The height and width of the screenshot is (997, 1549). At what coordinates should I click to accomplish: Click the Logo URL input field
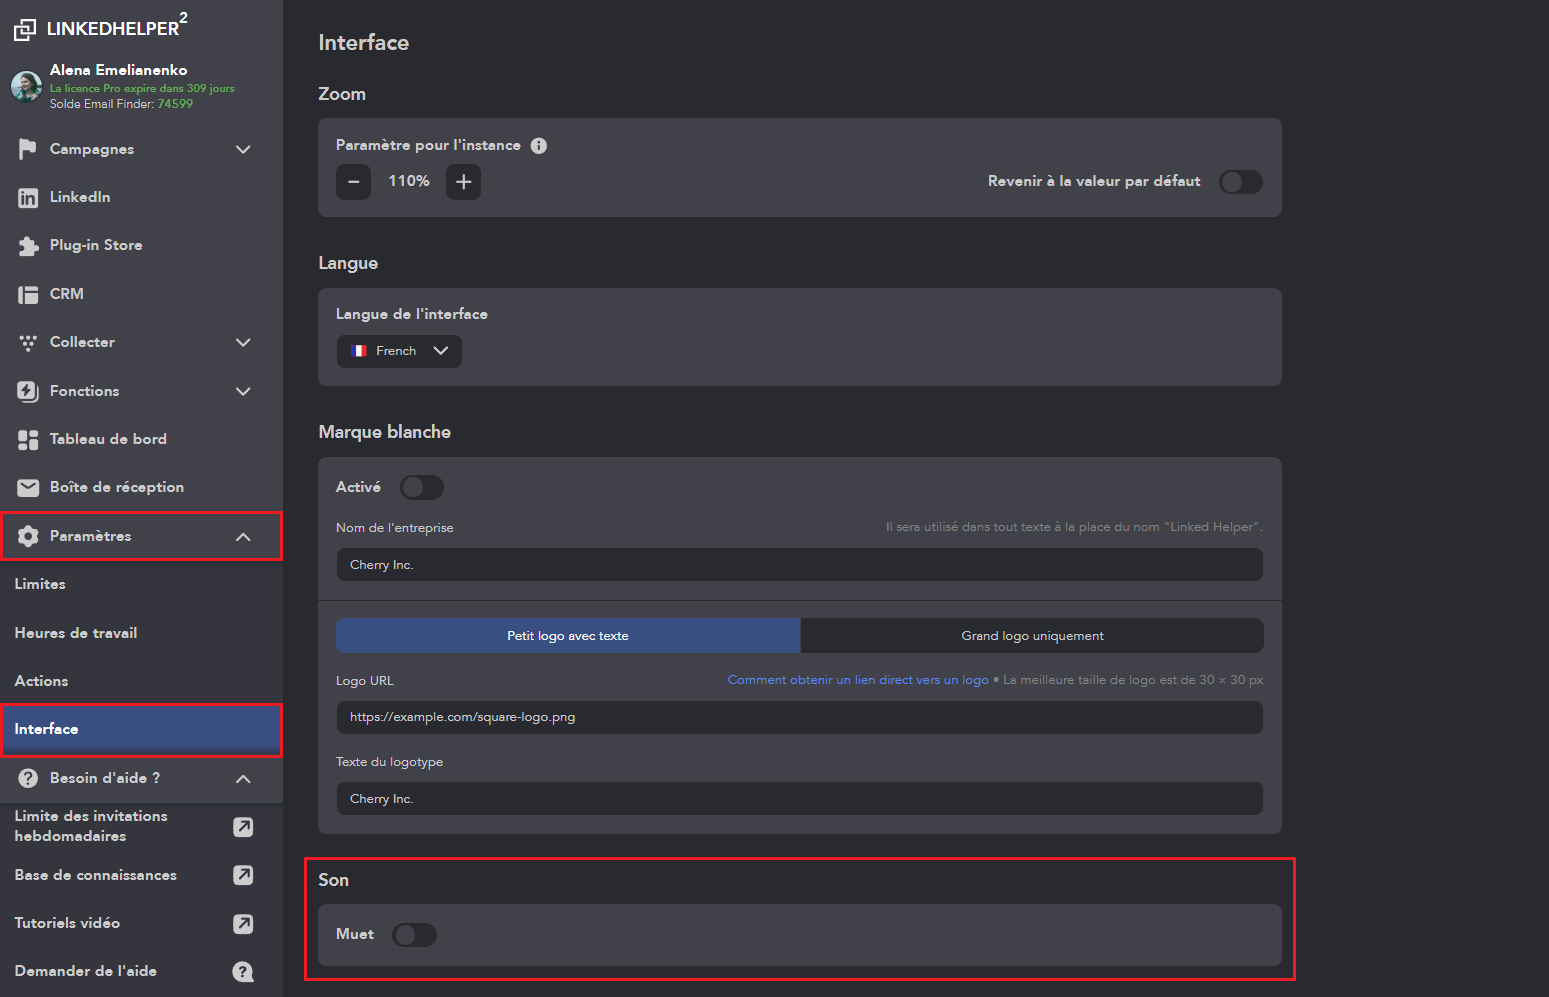799,717
